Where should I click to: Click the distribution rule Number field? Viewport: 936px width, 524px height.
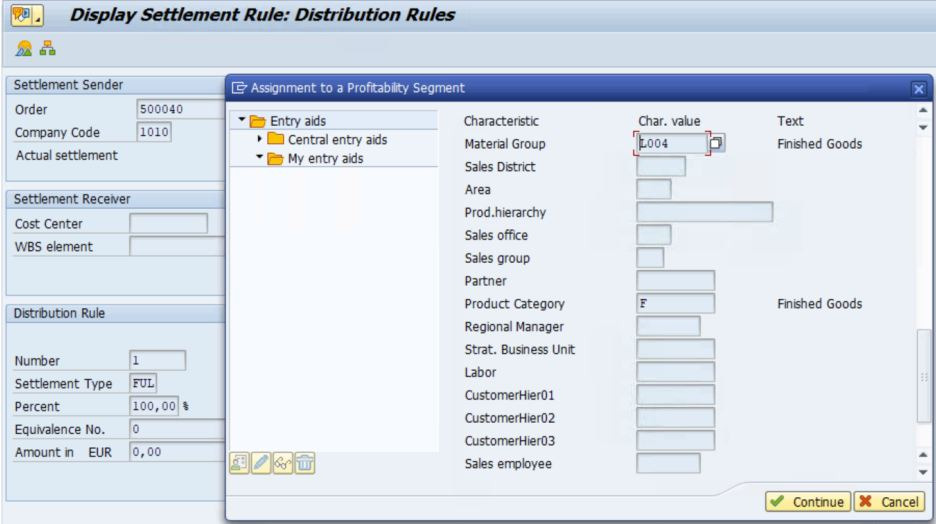pos(158,360)
